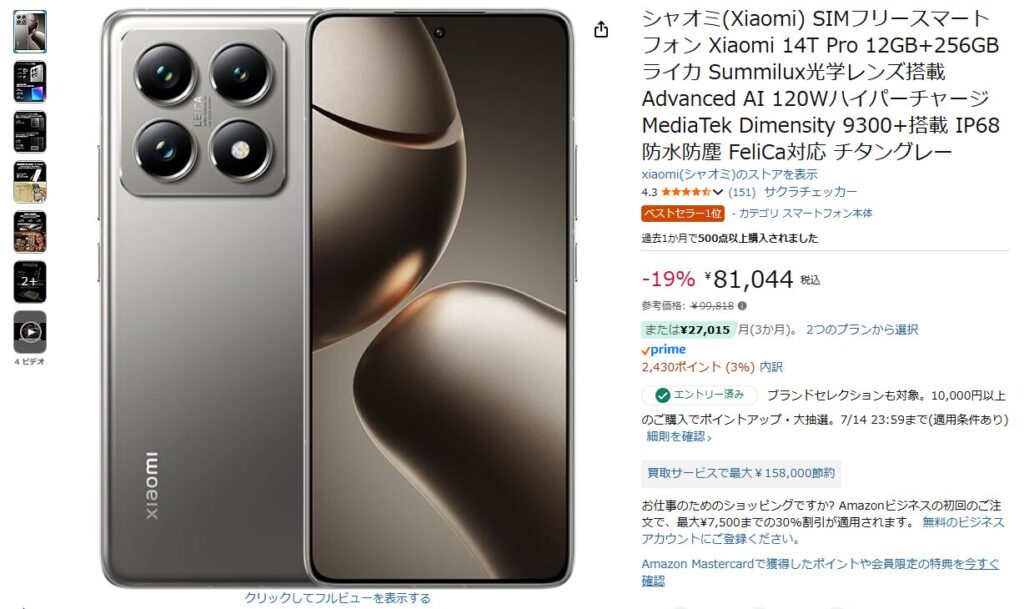
Task: Expand the 細則を確認 details link
Action: [x=679, y=437]
